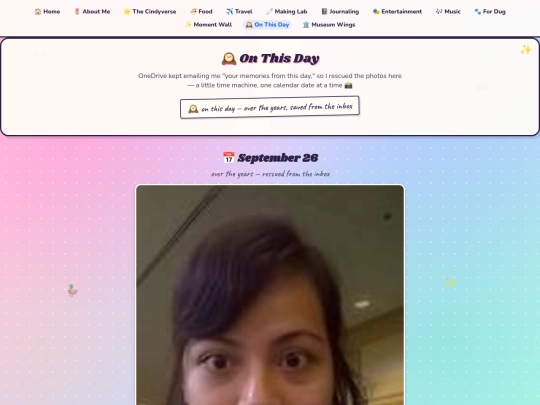540x405 pixels.
Task: Visit the Making Lab page
Action: [287, 12]
